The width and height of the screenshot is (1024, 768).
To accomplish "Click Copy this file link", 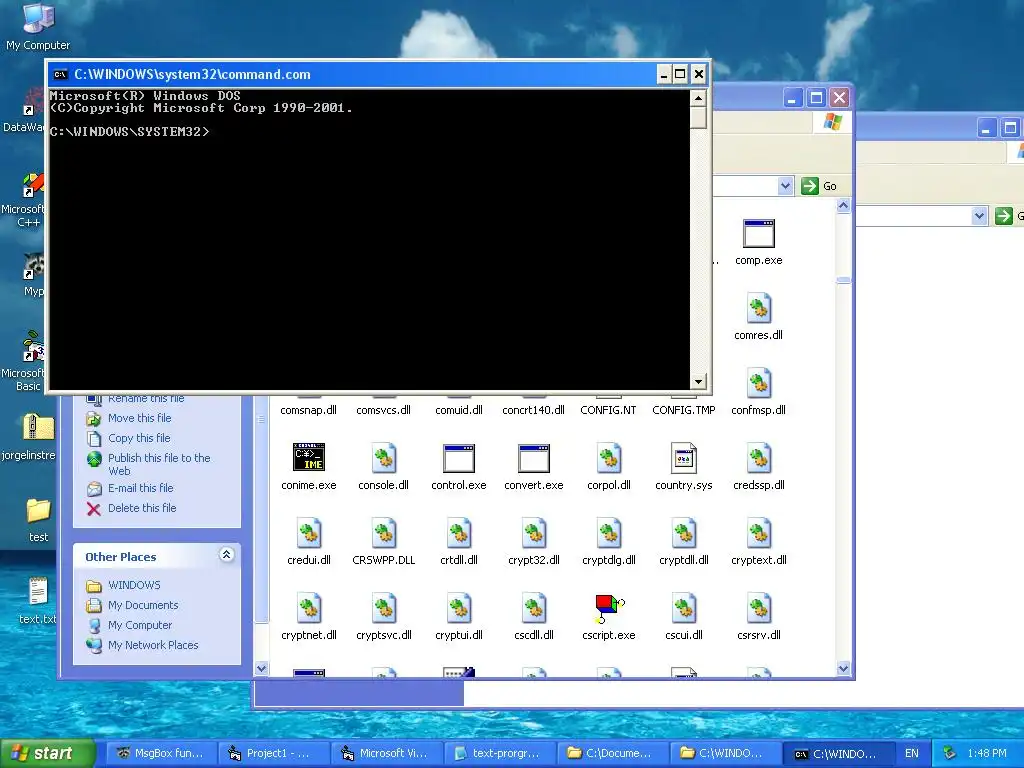I will (x=138, y=438).
